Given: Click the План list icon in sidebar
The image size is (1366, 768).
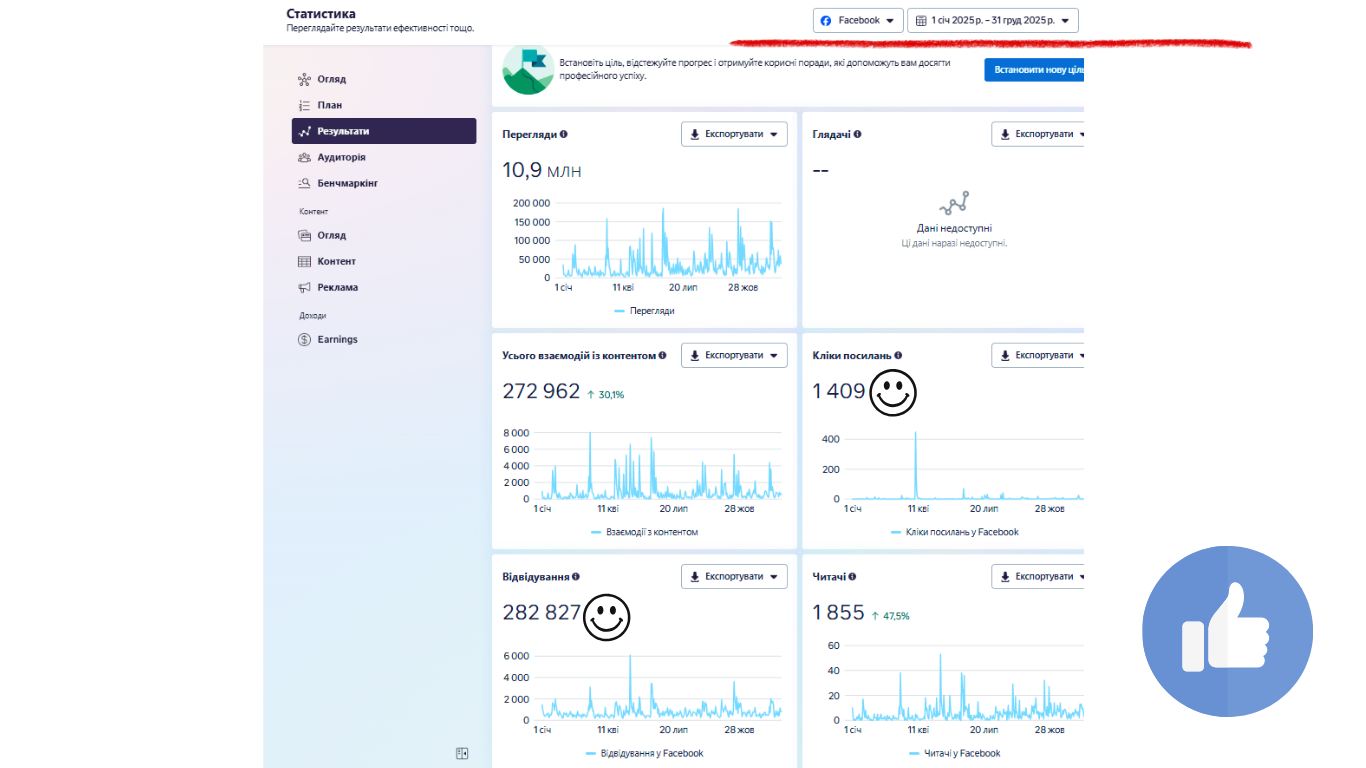Looking at the screenshot, I should coord(305,106).
